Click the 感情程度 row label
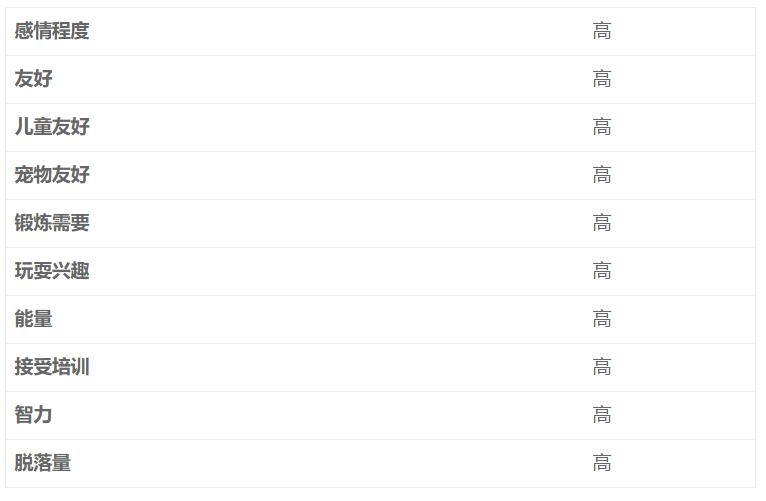The width and height of the screenshot is (766, 501). pos(52,31)
